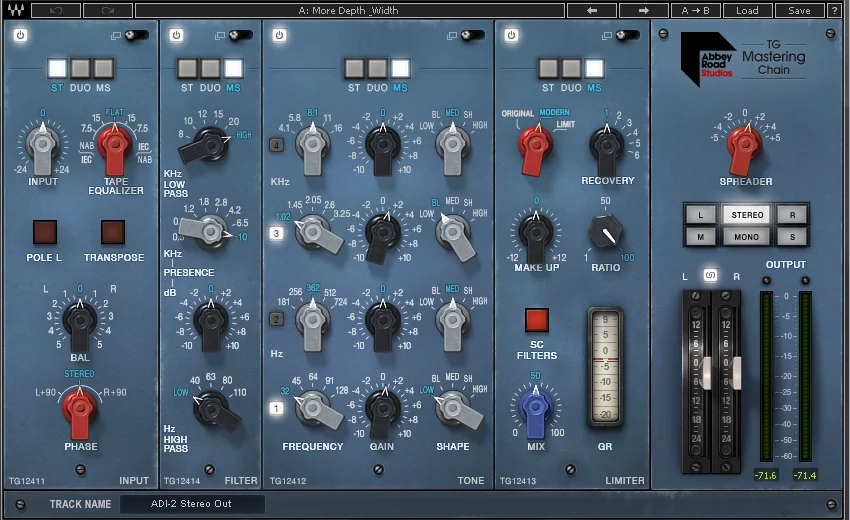The image size is (850, 520).
Task: Click the INPUT gain knob
Action: point(43,145)
